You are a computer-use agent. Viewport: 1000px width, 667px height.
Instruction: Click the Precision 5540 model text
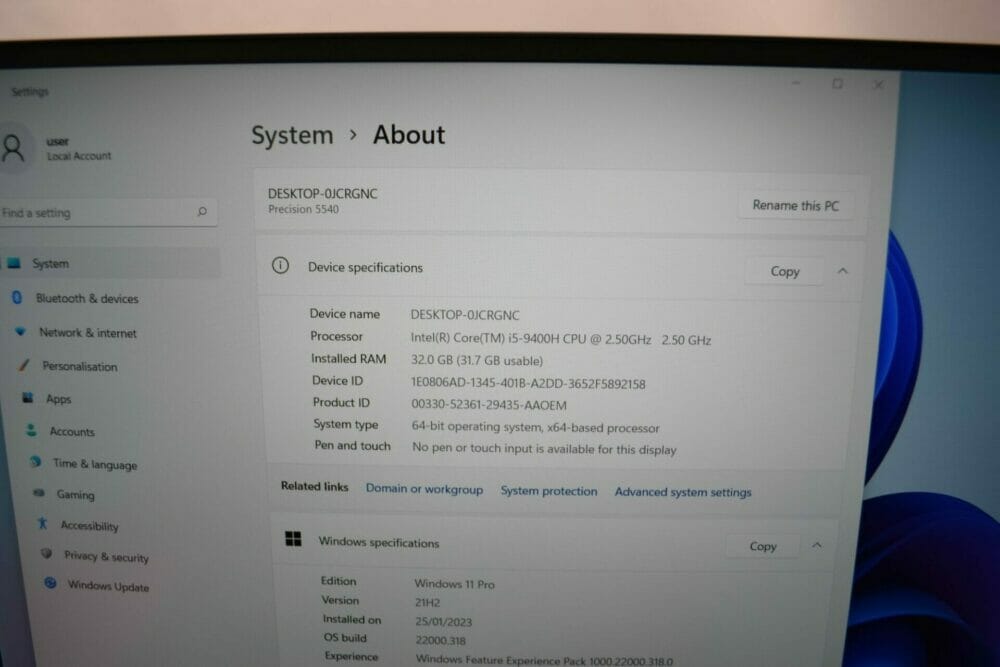303,209
